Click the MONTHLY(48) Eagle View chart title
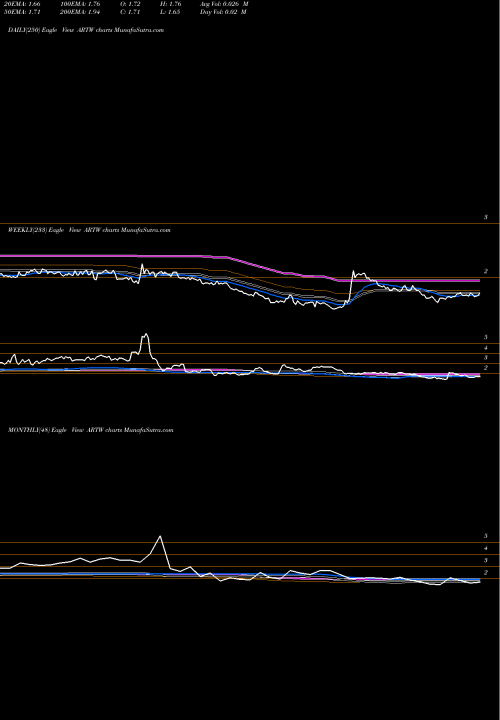Viewport: 500px width, 720px height. [x=90, y=430]
